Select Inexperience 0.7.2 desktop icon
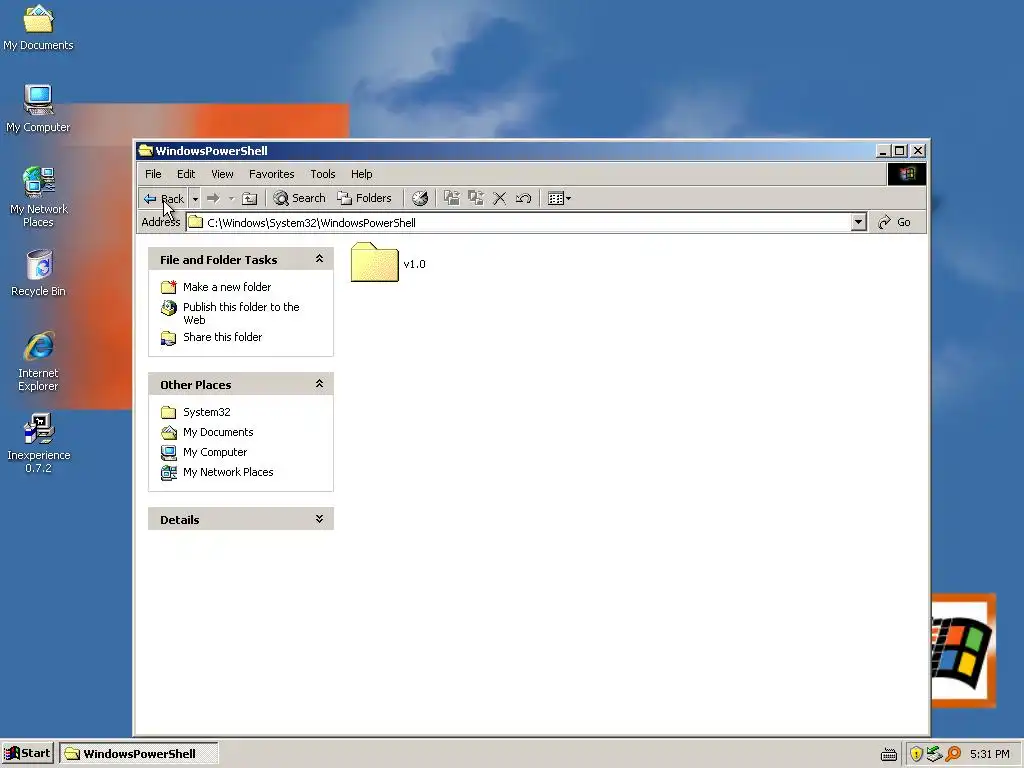1024x768 pixels. pos(39,443)
